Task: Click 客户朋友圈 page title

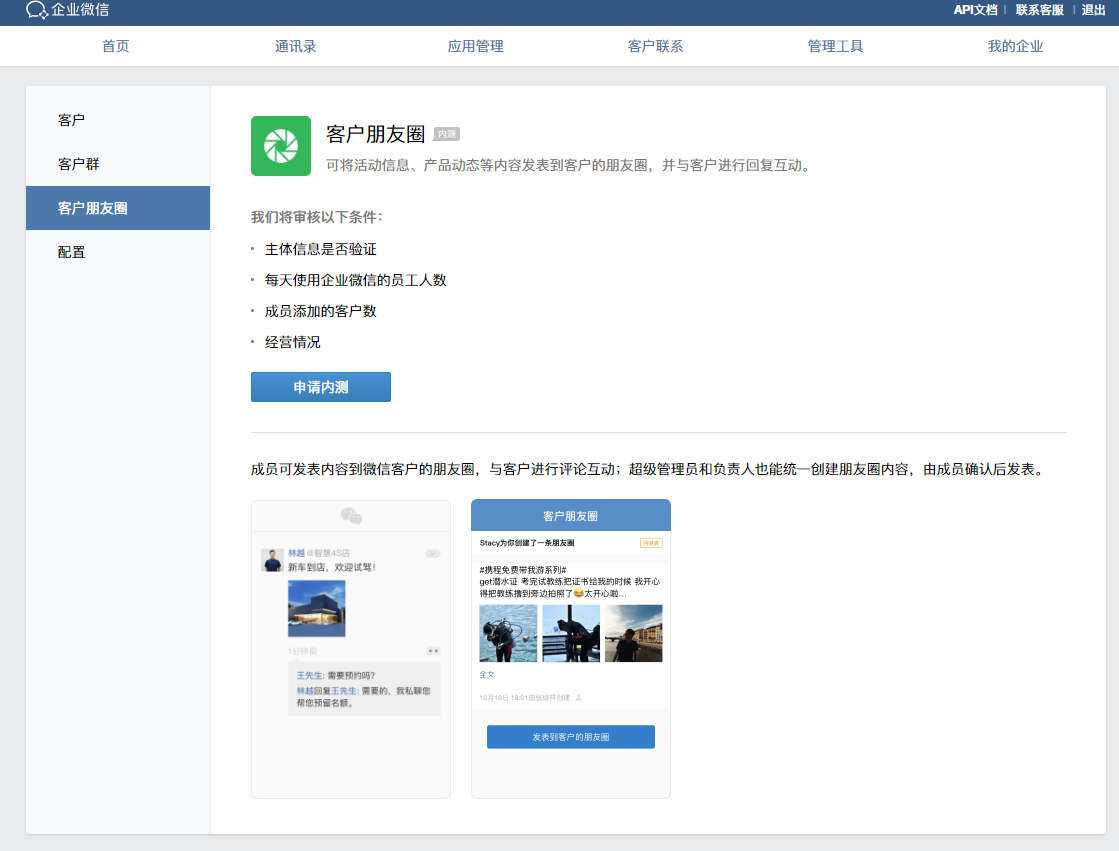Action: point(375,134)
